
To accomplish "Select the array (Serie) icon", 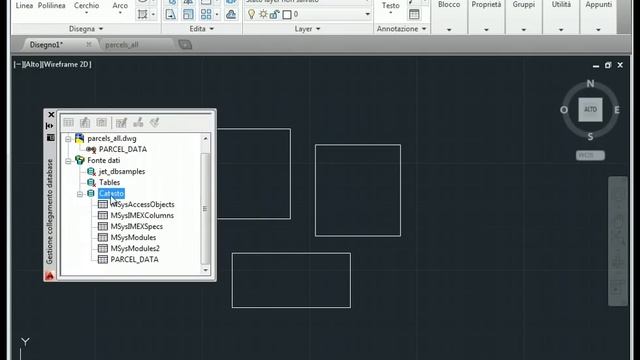I will click(x=206, y=14).
